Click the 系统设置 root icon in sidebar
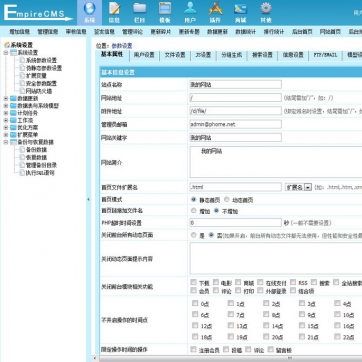Viewport: 362px width, 362px height. click(x=7, y=45)
